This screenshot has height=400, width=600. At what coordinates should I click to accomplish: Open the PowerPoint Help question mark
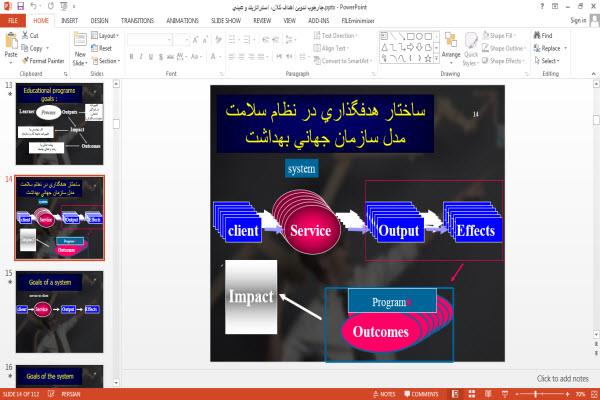pos(542,7)
